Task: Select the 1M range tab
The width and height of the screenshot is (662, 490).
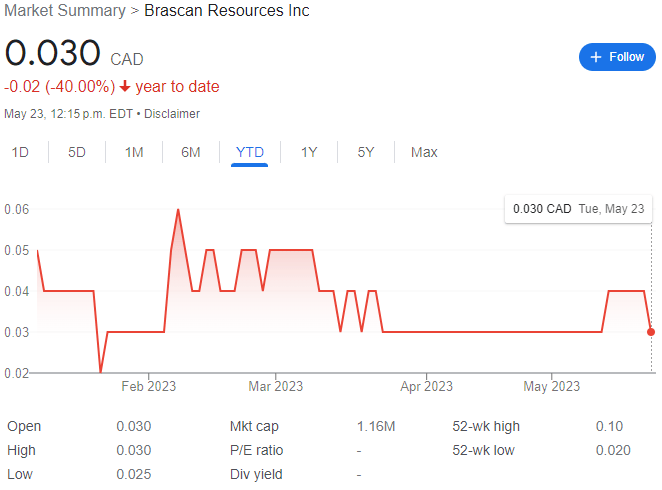Action: (x=134, y=152)
